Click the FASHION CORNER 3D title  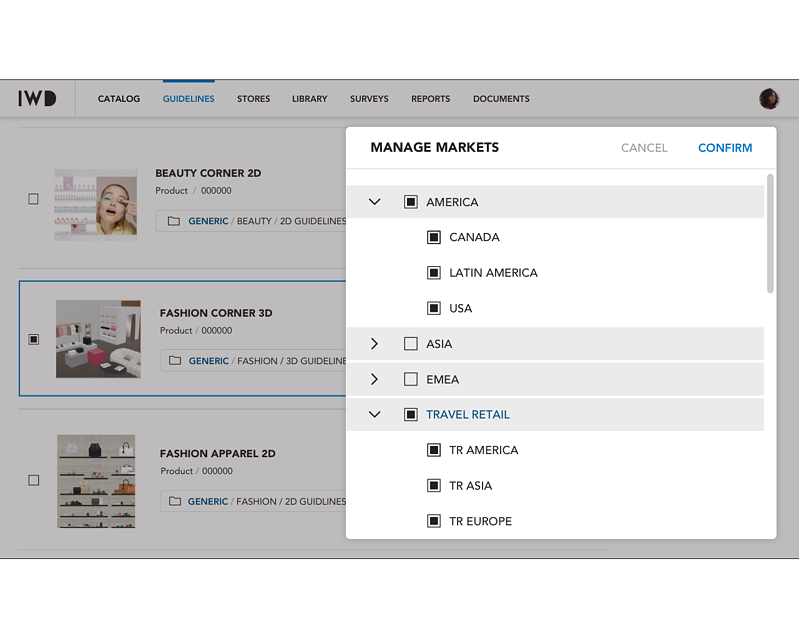[216, 313]
